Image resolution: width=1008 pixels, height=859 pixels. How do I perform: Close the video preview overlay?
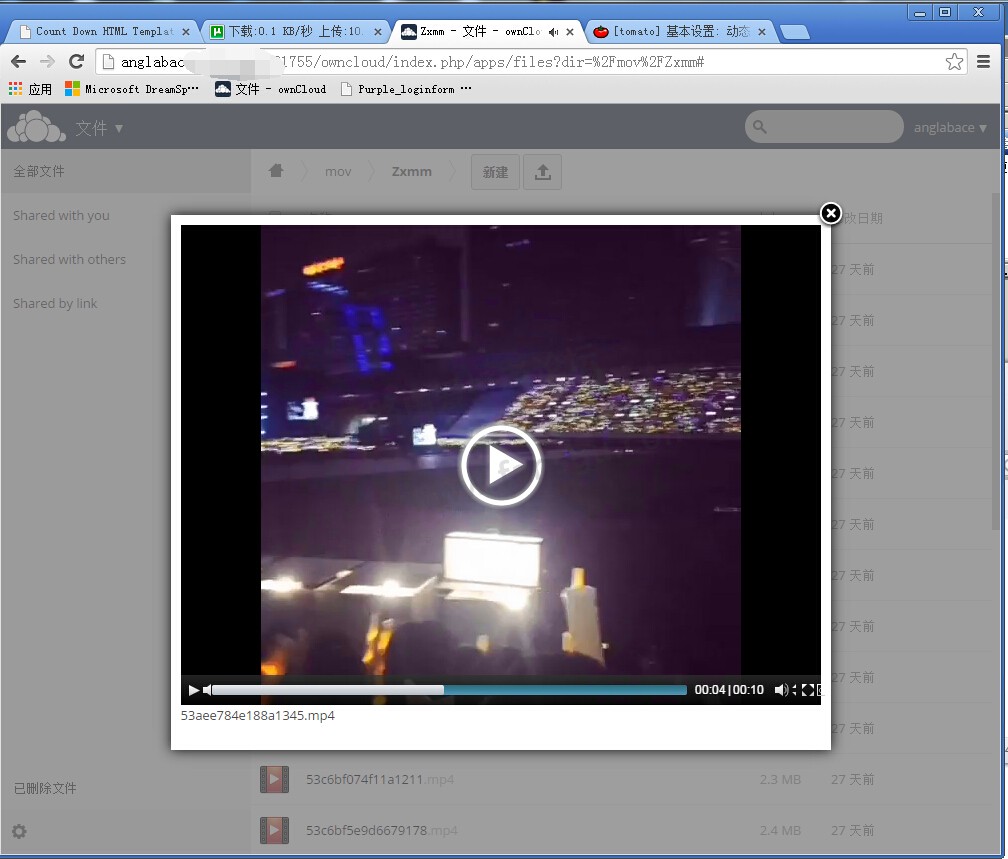click(831, 213)
